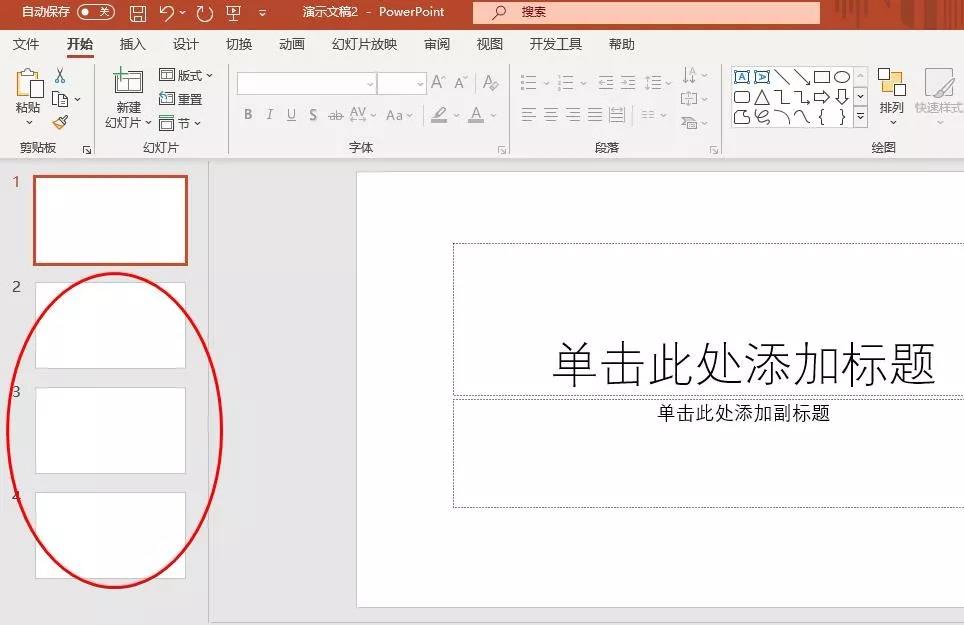Click the Paste button
This screenshot has height=625, width=964.
pos(26,90)
